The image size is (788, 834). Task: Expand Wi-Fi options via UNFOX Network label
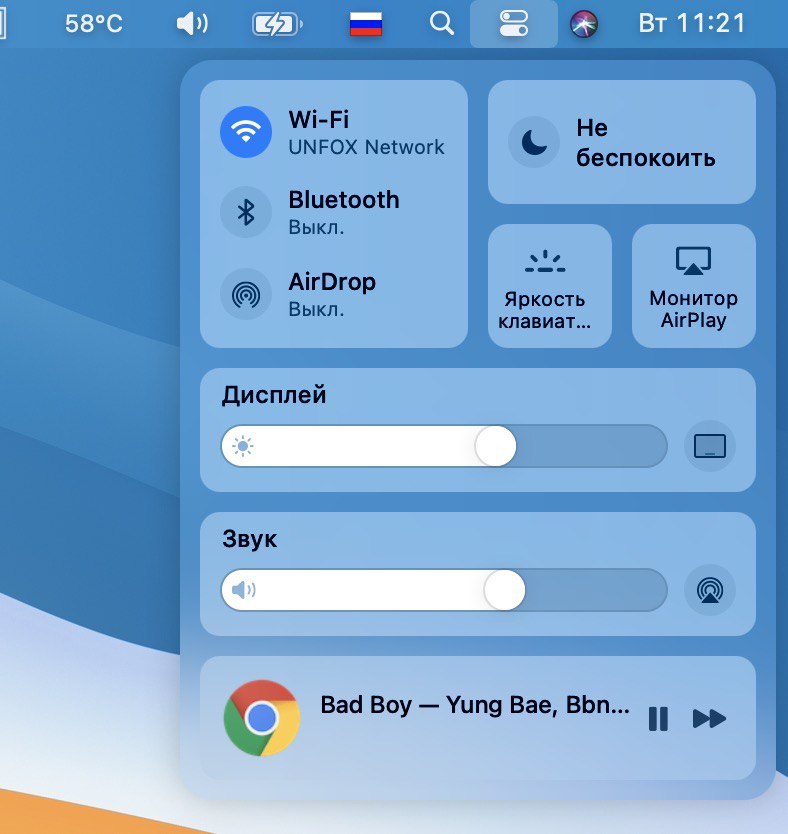366,147
